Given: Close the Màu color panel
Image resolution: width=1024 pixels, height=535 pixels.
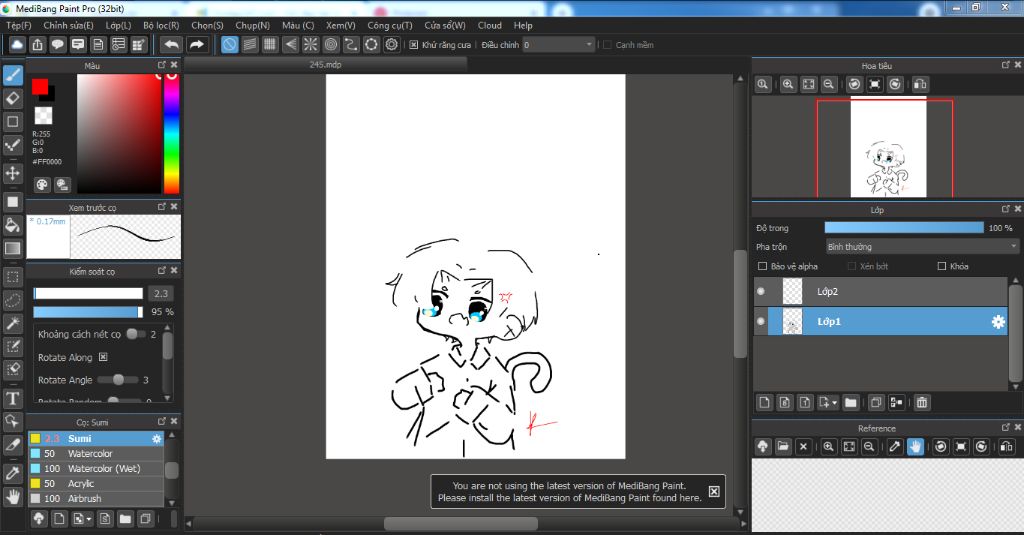Looking at the screenshot, I should [x=174, y=65].
